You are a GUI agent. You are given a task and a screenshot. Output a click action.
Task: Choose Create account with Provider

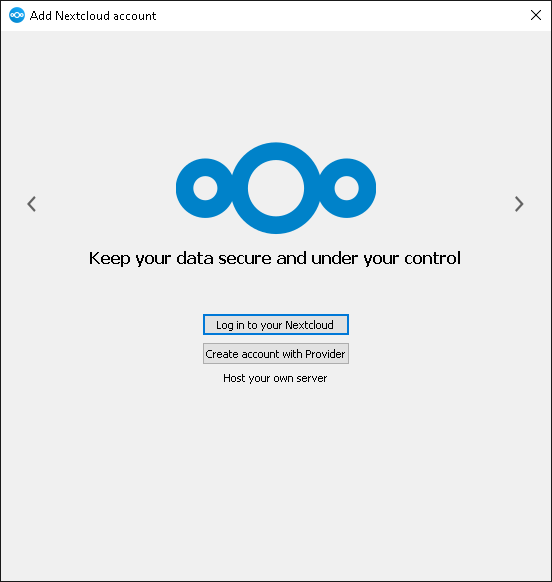(276, 354)
